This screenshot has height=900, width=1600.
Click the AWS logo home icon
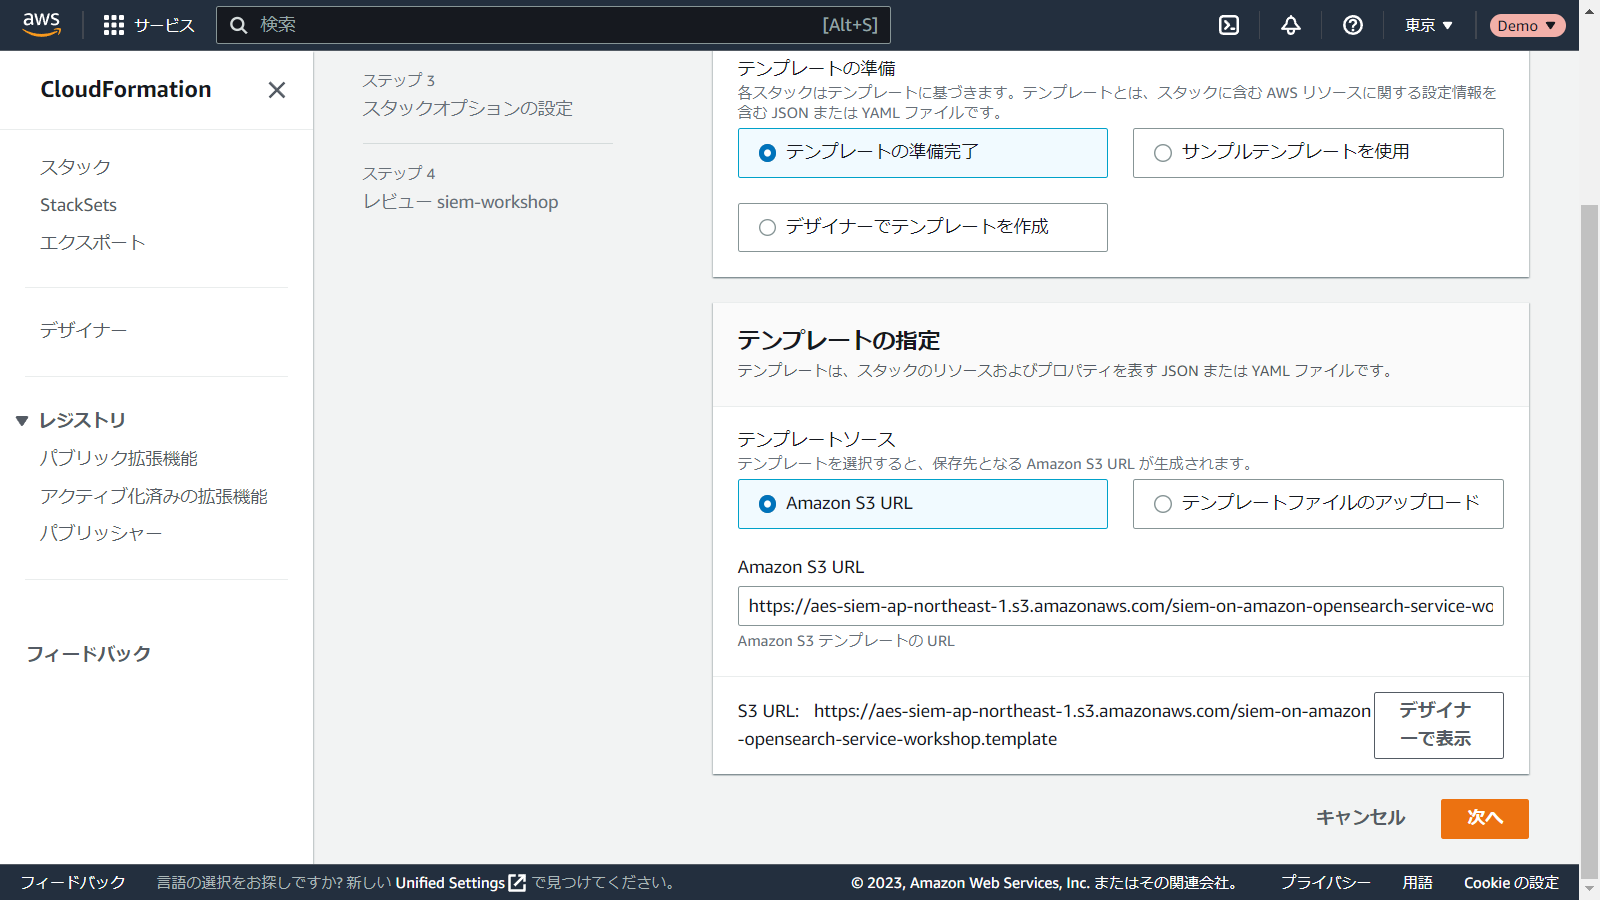tap(41, 25)
